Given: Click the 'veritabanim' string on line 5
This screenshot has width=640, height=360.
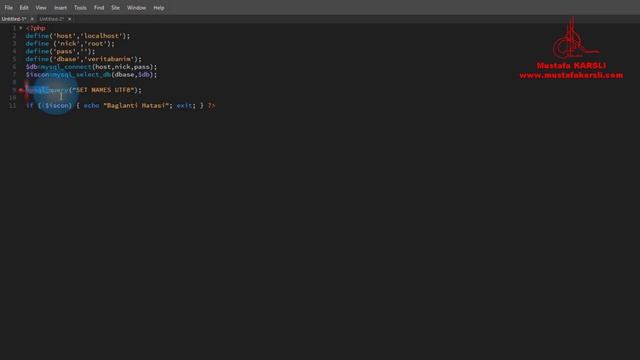Looking at the screenshot, I should (109, 59).
